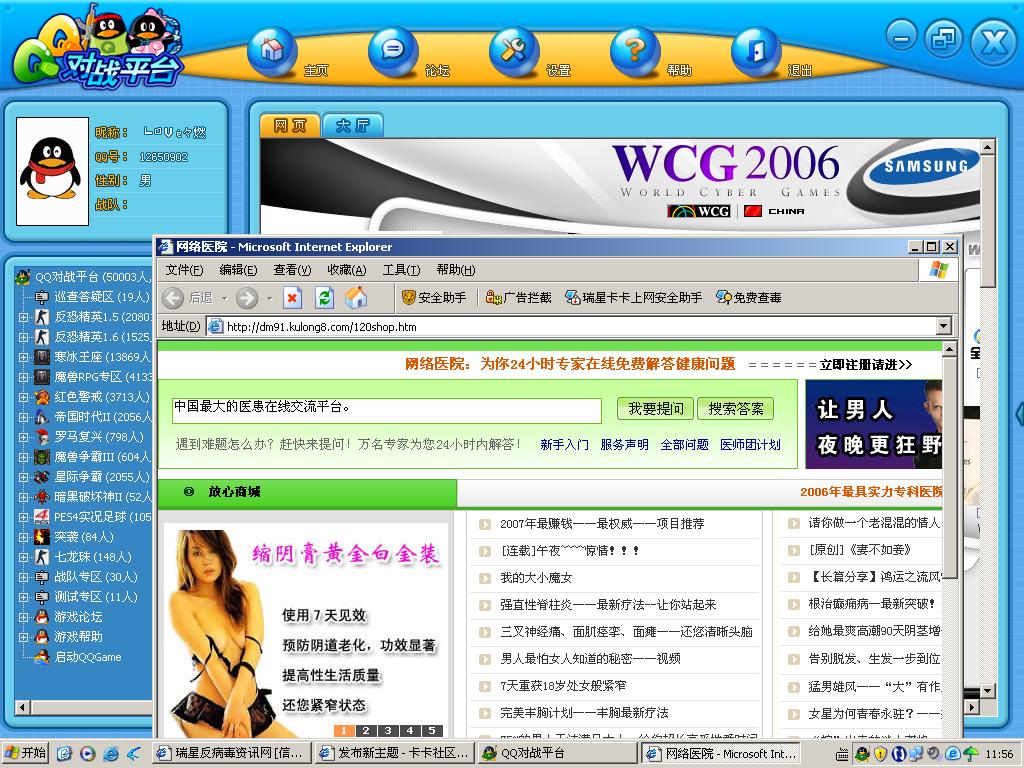Select 巡查答疑区 in the game tree

tap(102, 297)
